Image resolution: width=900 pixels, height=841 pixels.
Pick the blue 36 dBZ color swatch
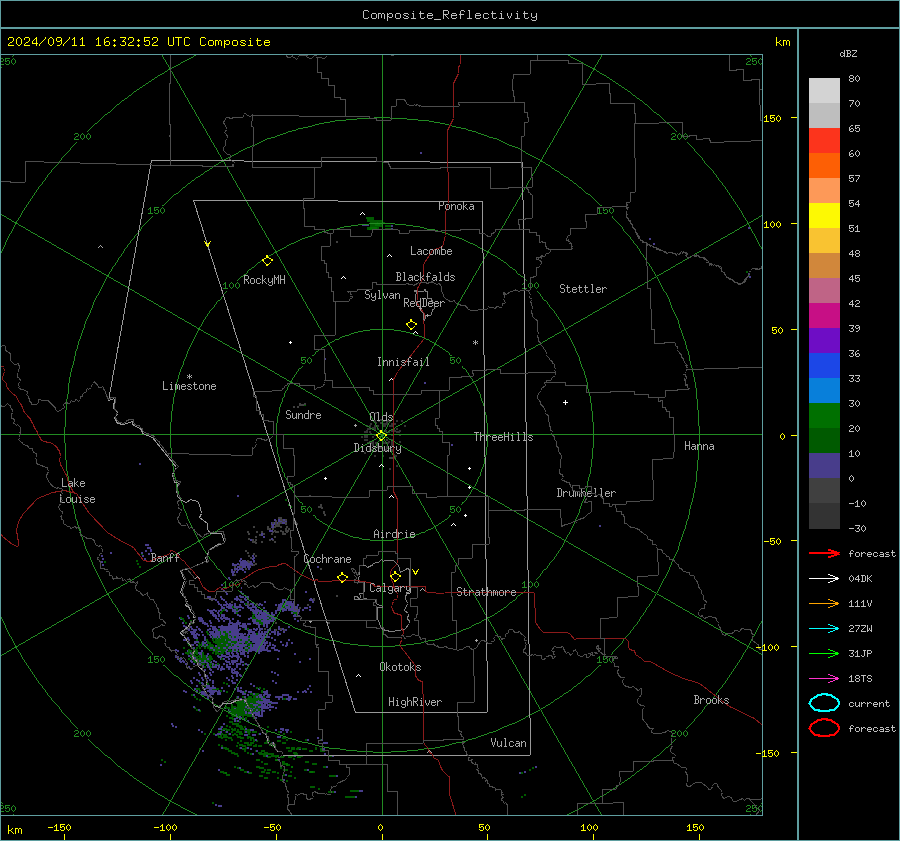[x=824, y=365]
